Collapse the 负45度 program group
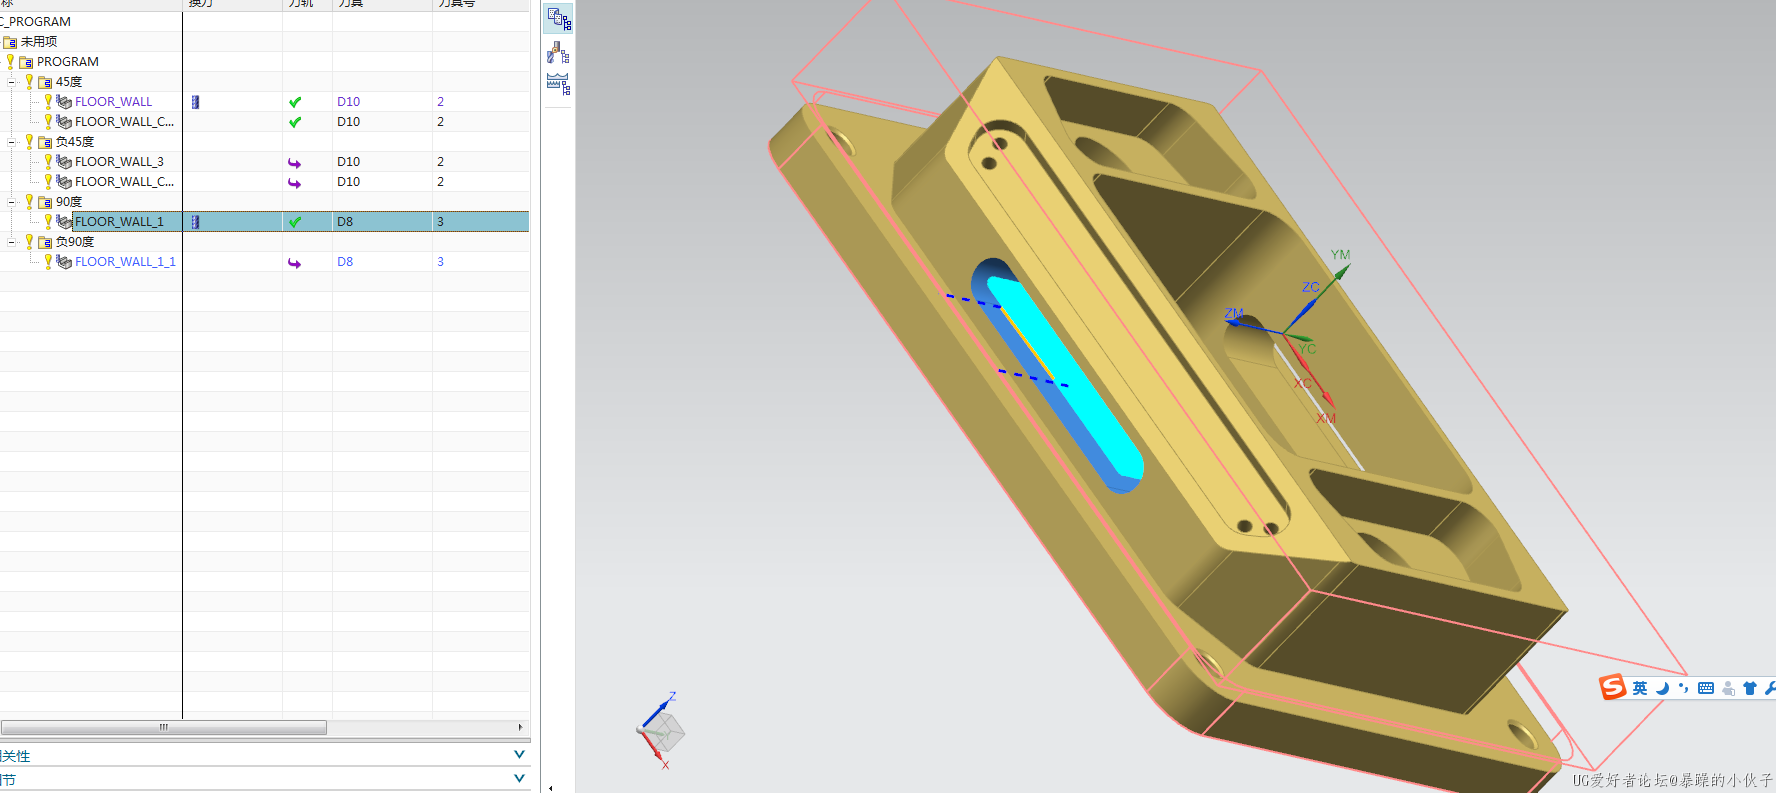This screenshot has width=1776, height=793. (13, 142)
